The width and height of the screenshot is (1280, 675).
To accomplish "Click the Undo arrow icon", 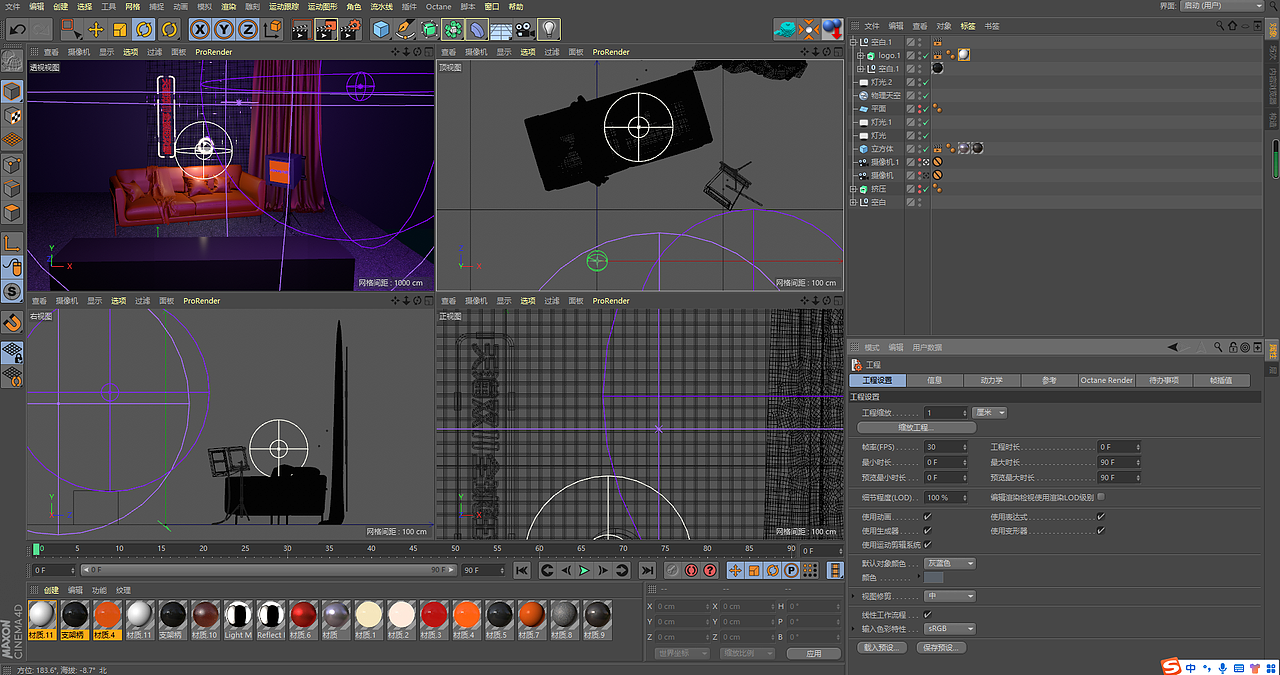I will (17, 29).
